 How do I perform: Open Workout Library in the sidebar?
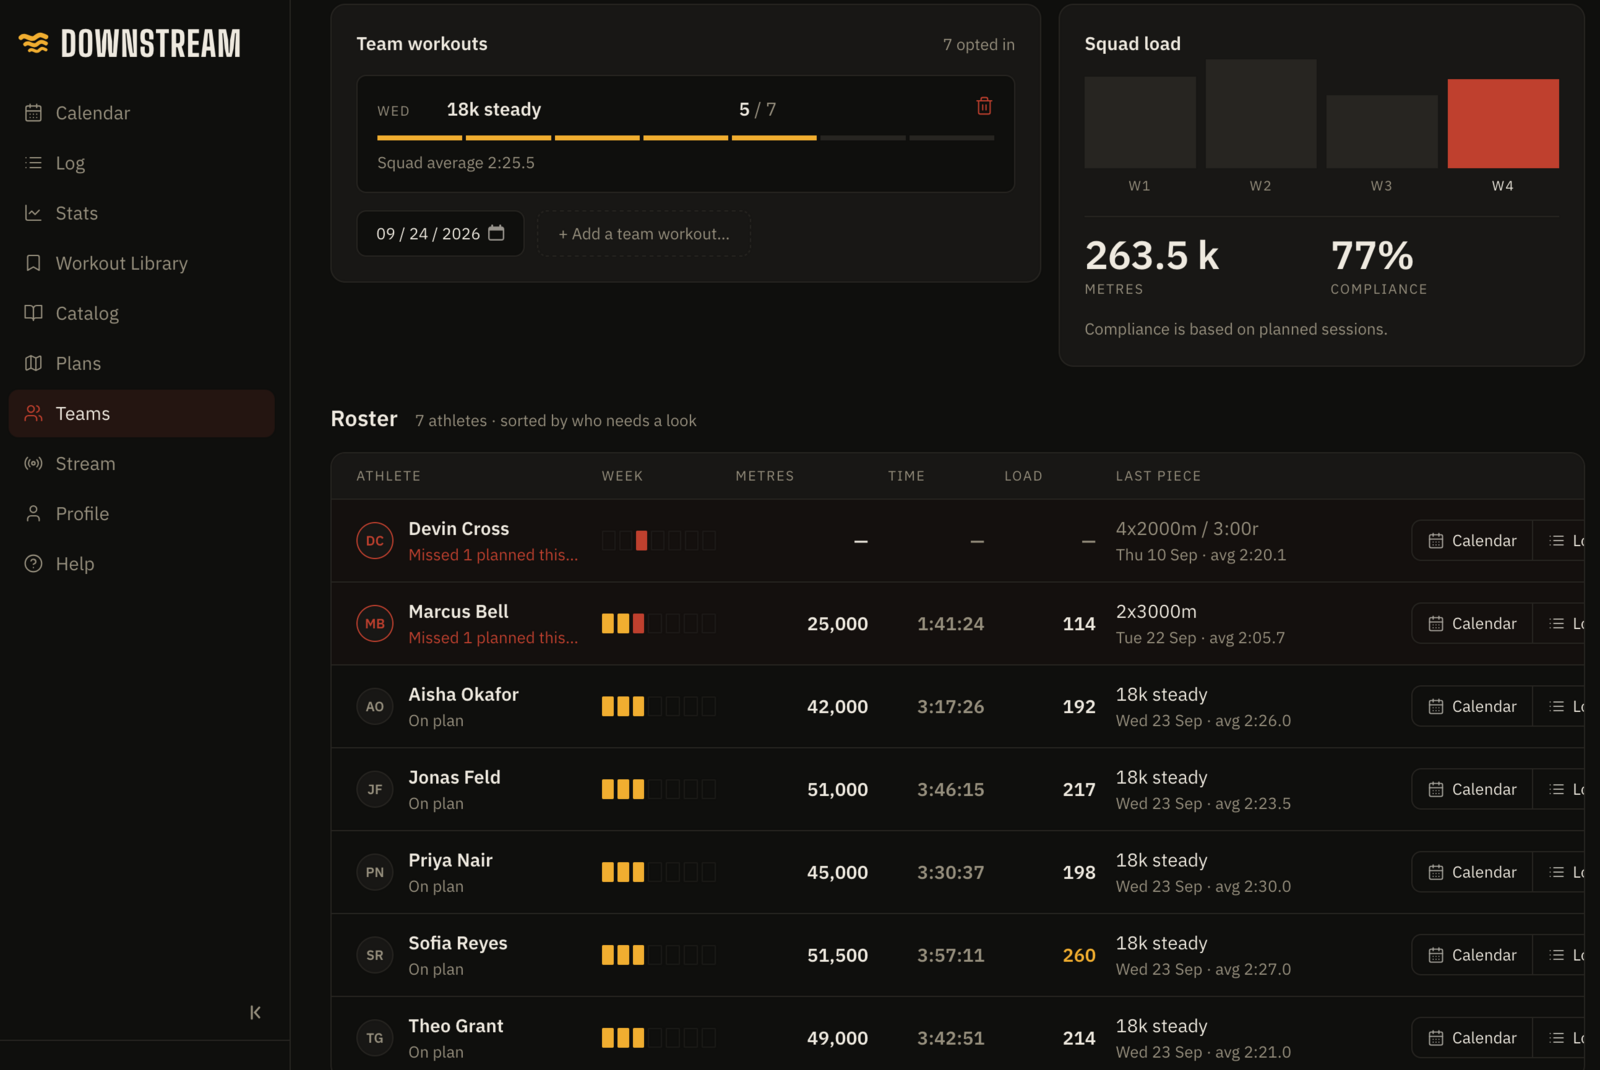click(141, 263)
